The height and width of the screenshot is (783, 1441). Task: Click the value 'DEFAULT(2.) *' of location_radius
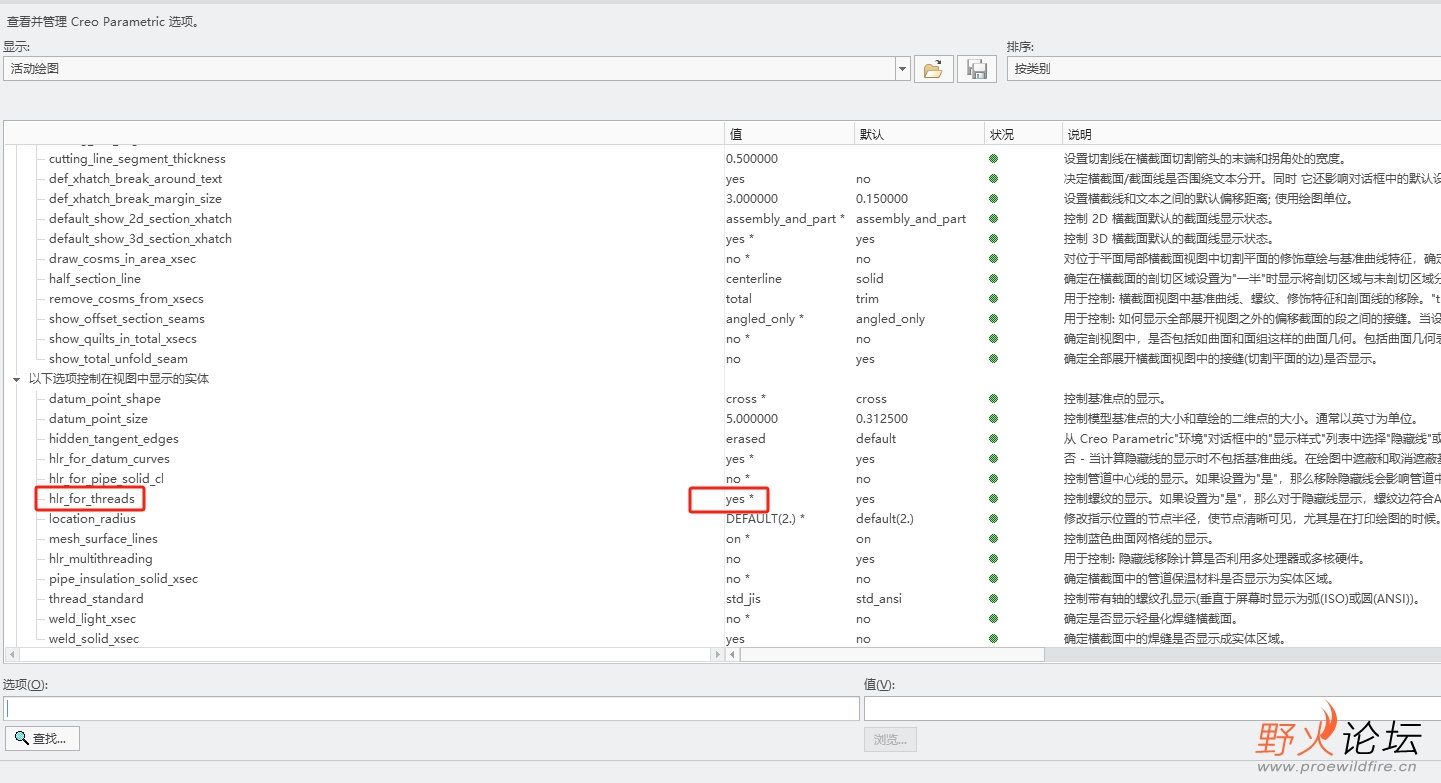click(x=765, y=519)
